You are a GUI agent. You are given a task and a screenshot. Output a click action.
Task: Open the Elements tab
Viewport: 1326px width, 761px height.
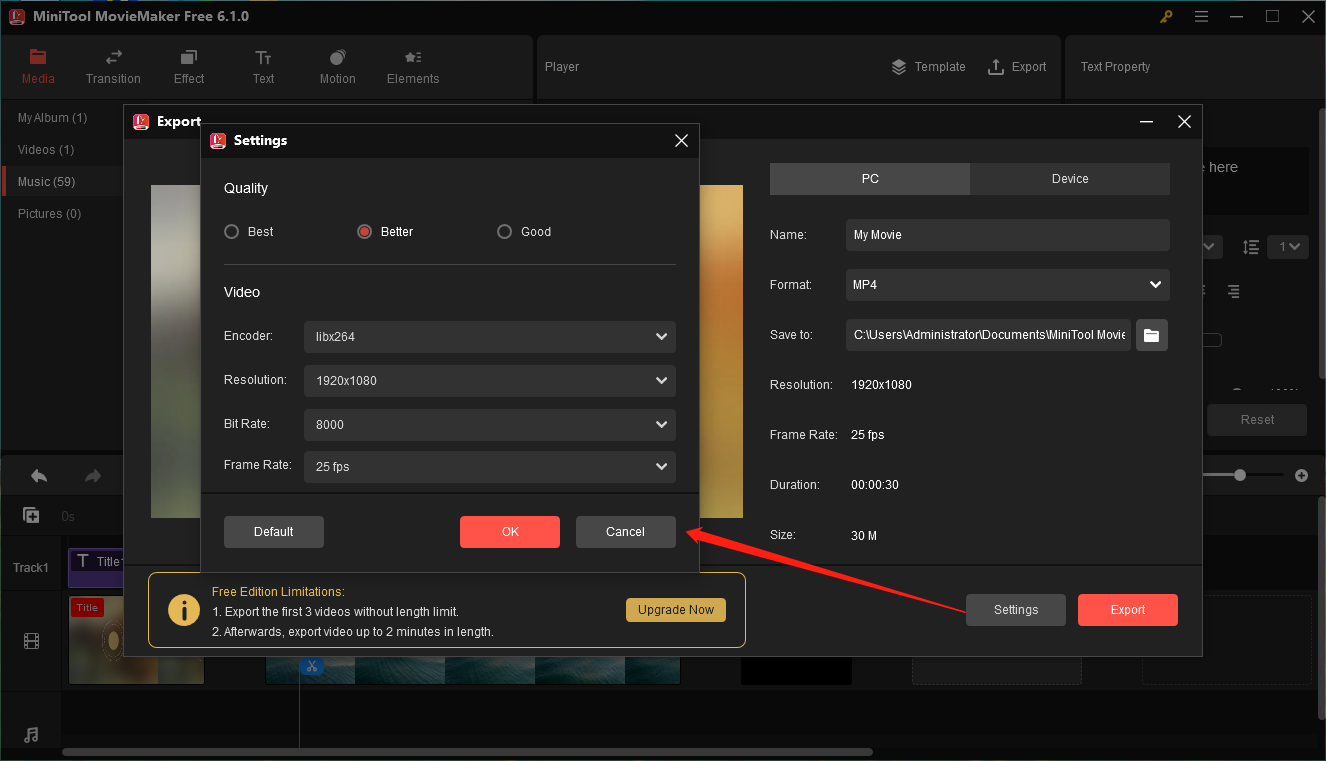tap(413, 67)
